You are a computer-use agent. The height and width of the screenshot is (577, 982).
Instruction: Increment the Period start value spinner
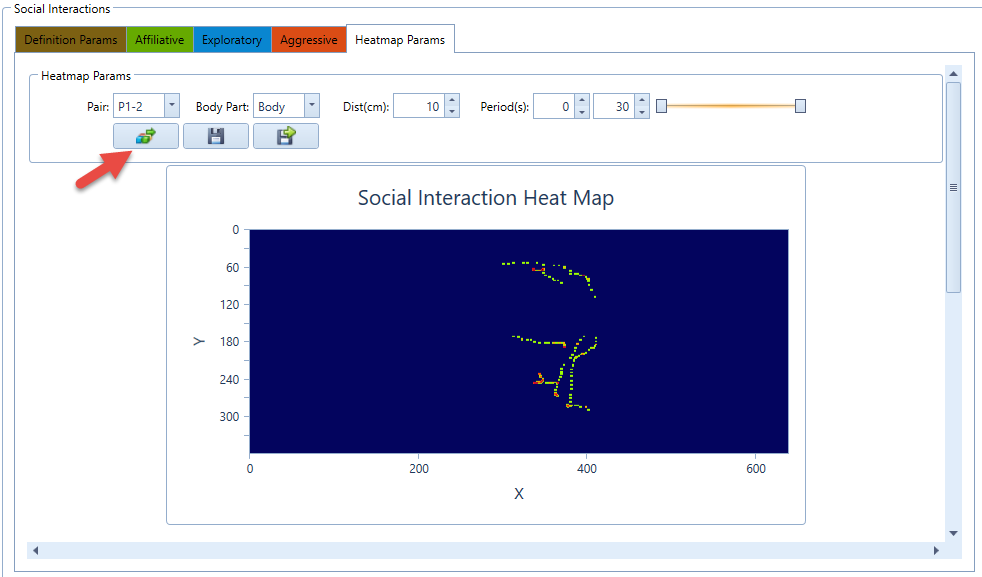tap(582, 101)
